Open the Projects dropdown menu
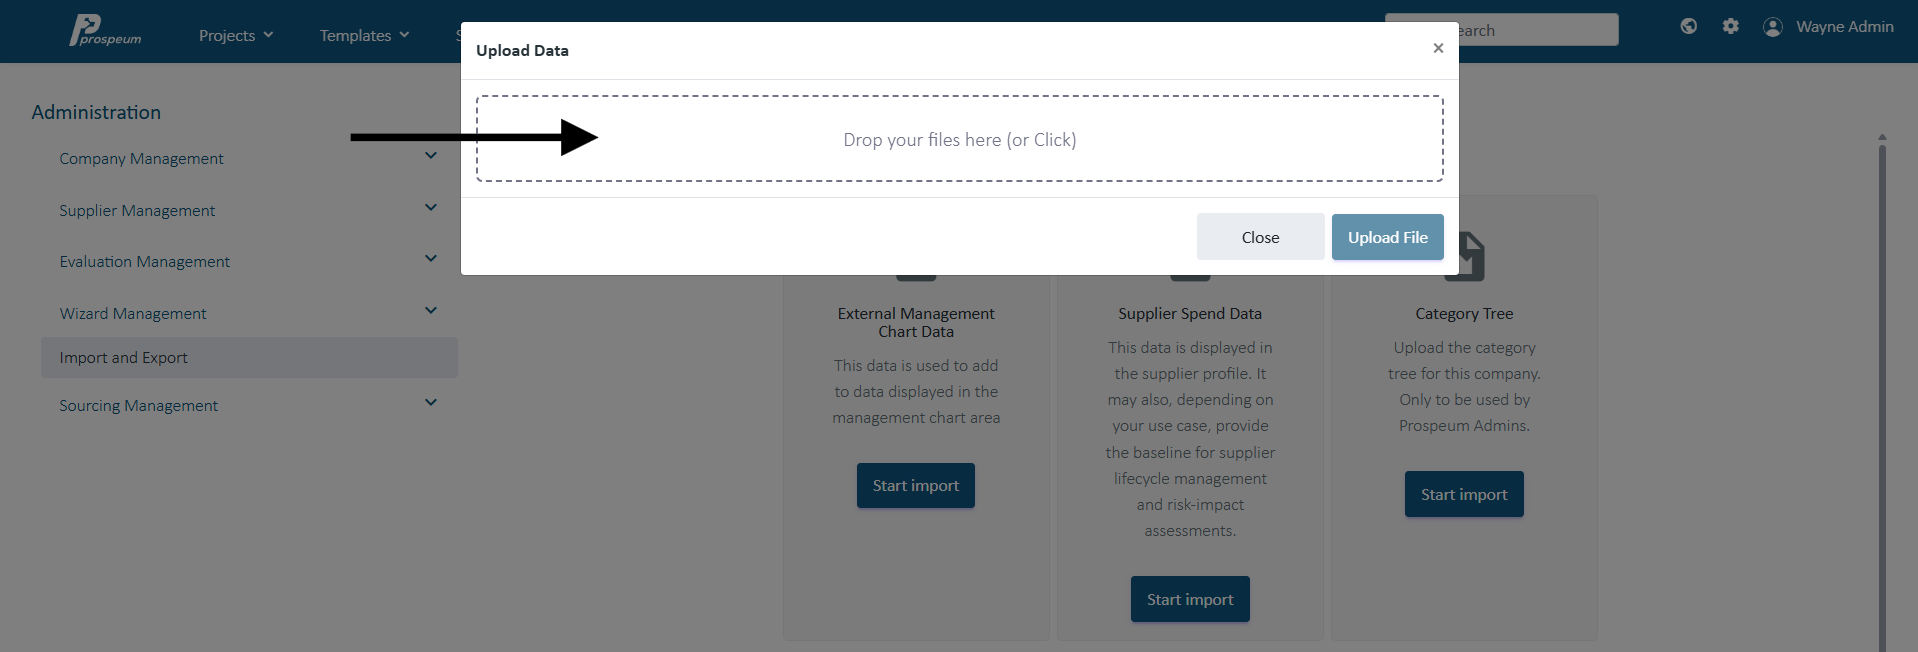1918x652 pixels. point(236,35)
